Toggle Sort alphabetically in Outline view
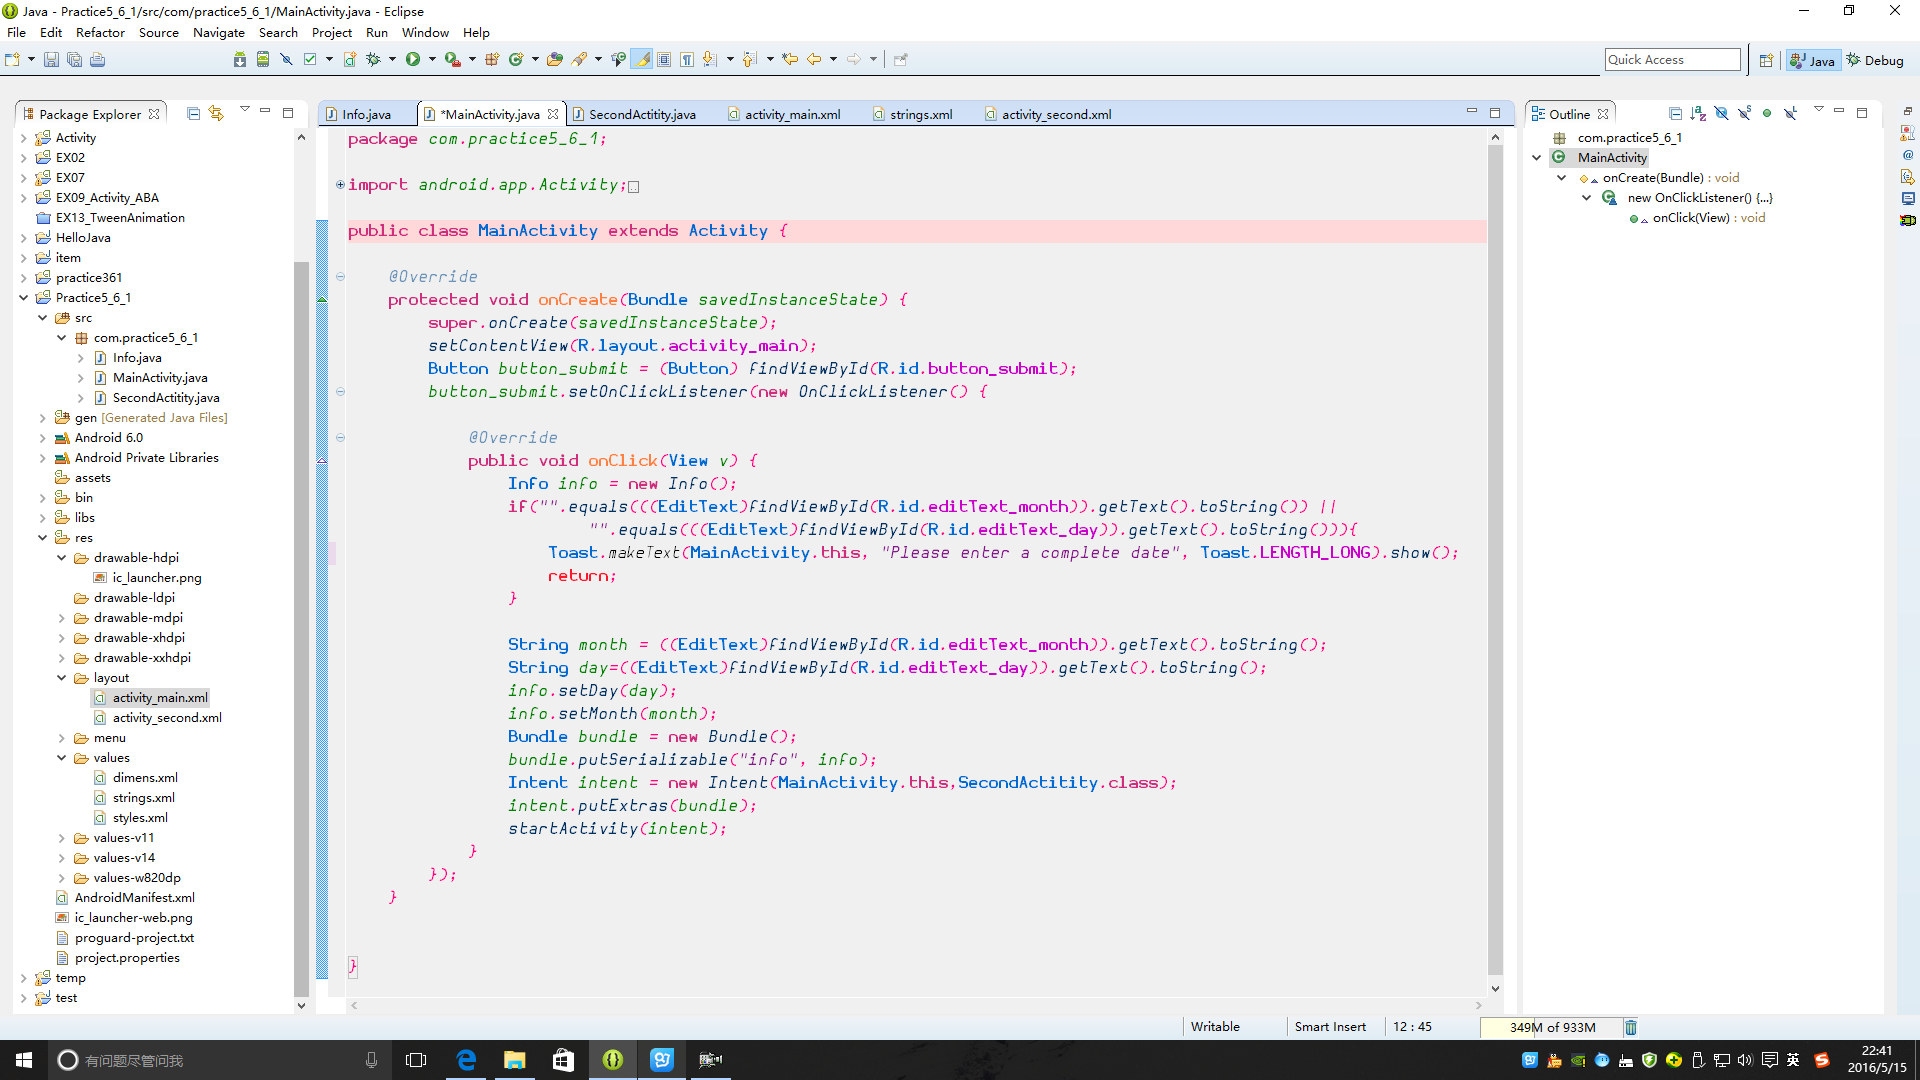This screenshot has height=1080, width=1920. 1697,114
